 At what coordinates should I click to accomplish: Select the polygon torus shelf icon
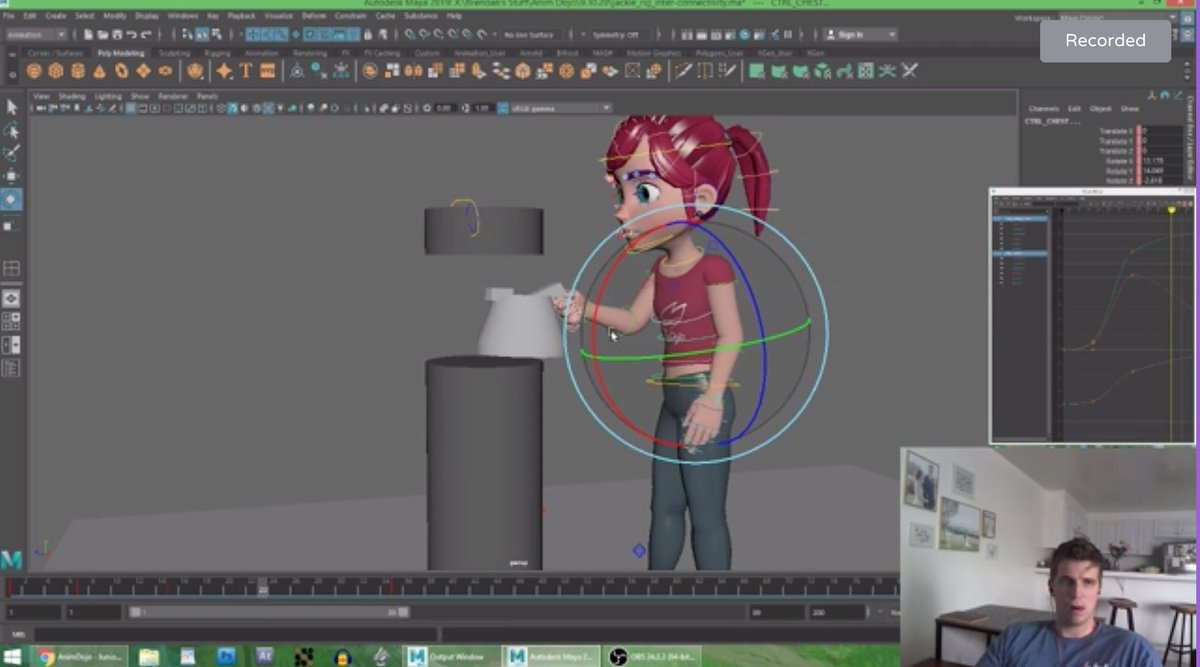(x=122, y=71)
